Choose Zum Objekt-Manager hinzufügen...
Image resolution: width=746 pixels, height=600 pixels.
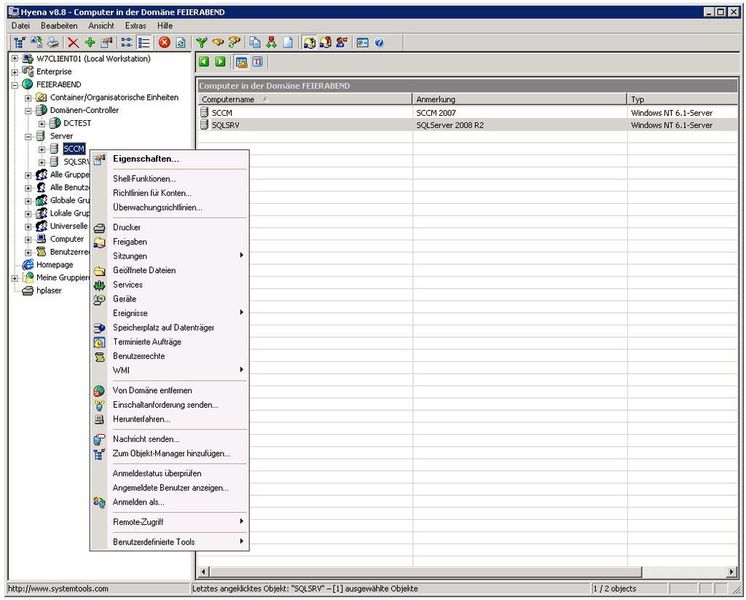[x=169, y=453]
